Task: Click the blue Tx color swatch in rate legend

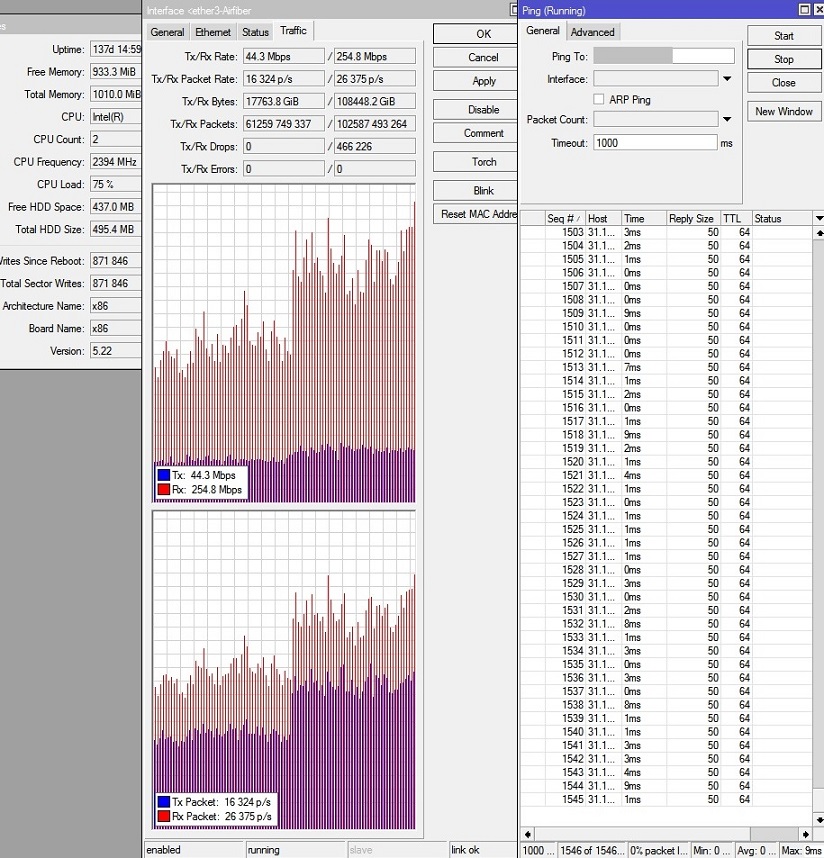Action: (x=164, y=475)
